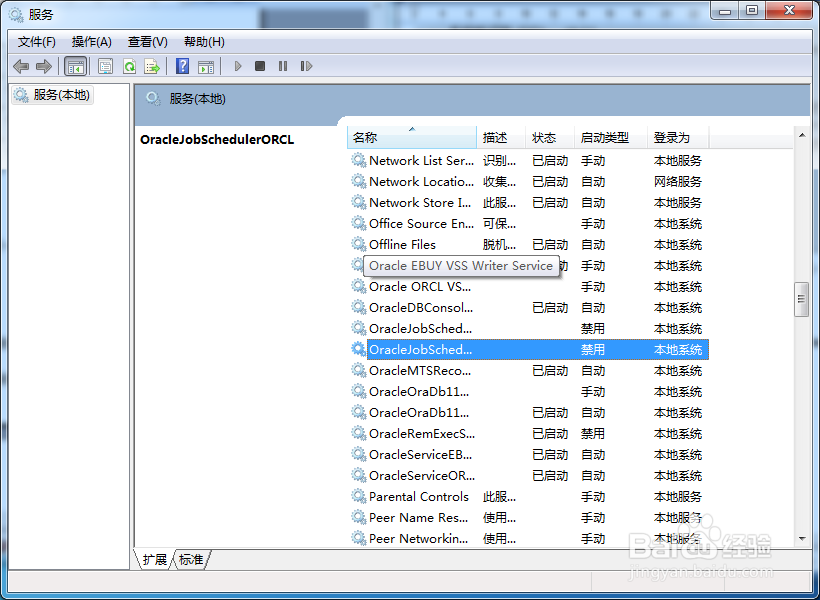
Task: Select the Peer Name Res... service
Action: pyautogui.click(x=528, y=517)
